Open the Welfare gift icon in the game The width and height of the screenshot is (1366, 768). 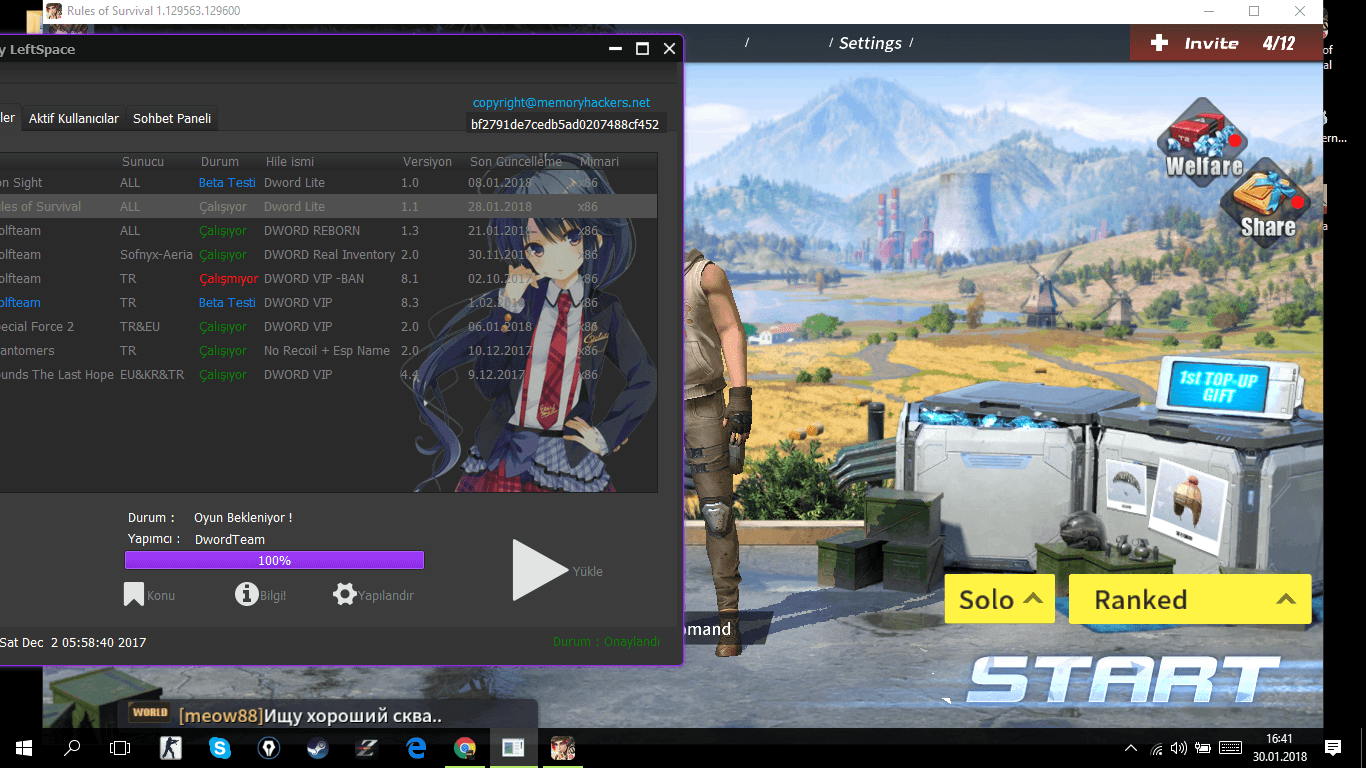[x=1204, y=140]
